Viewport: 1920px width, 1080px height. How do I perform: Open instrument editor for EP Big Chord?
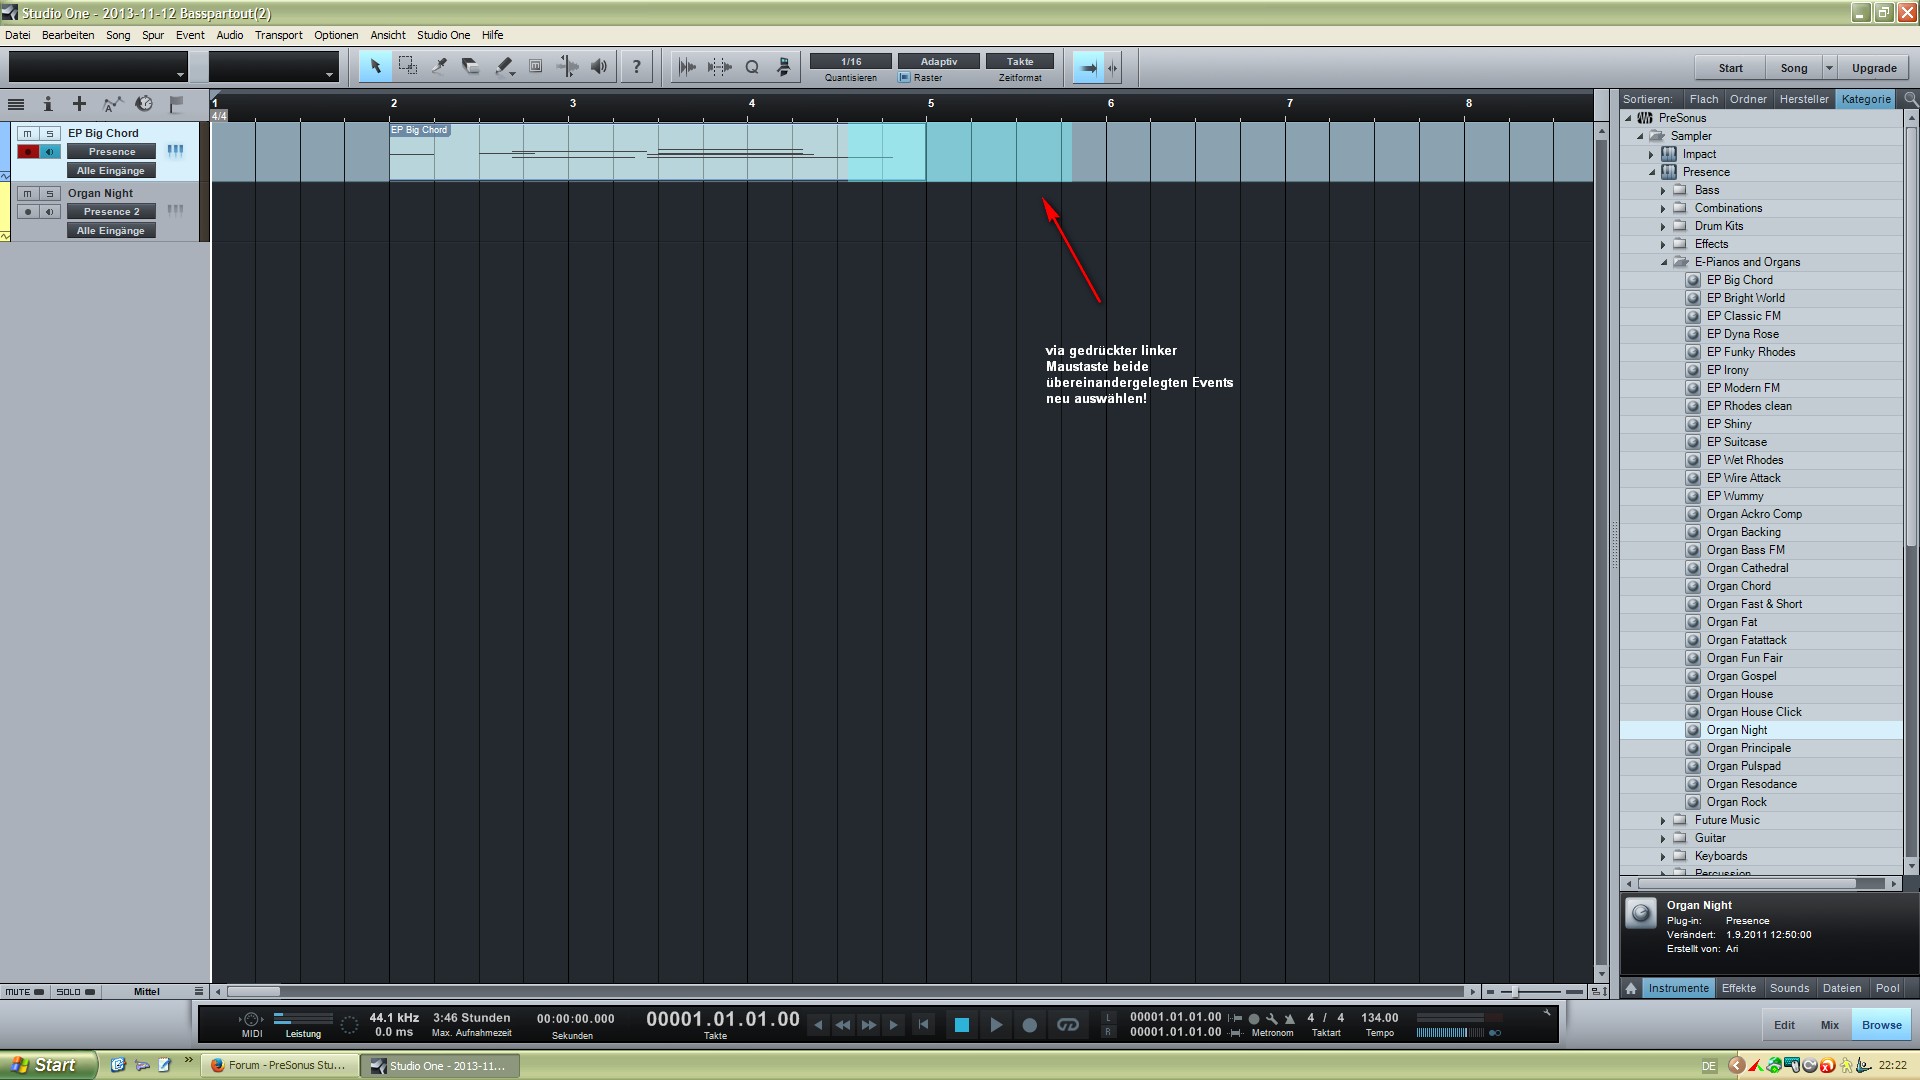tap(175, 151)
